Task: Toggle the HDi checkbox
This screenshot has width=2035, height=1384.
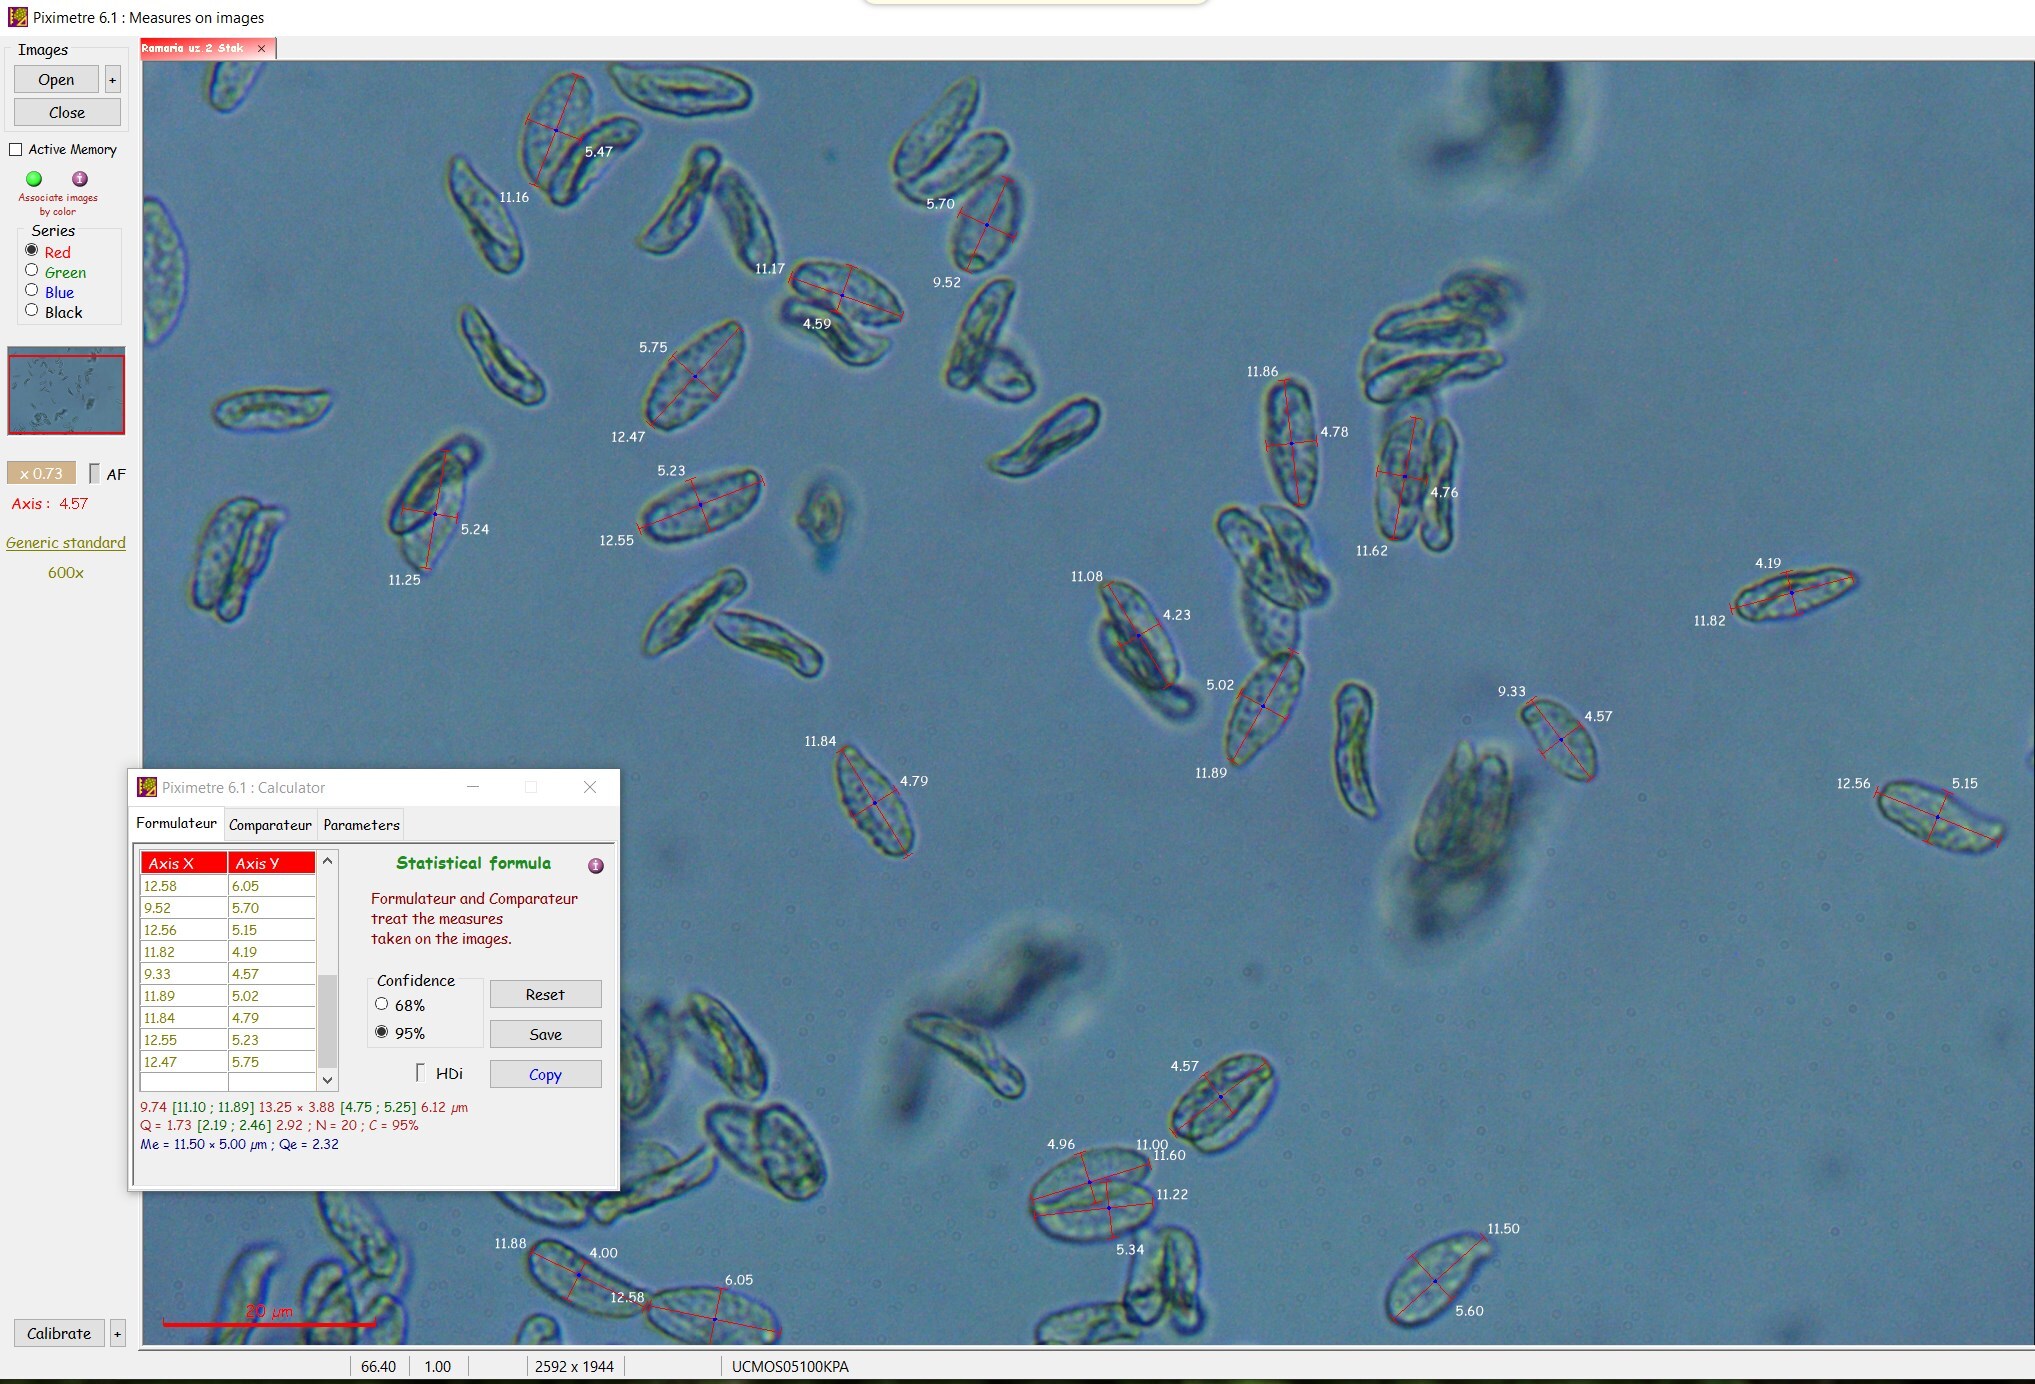Action: tap(421, 1073)
